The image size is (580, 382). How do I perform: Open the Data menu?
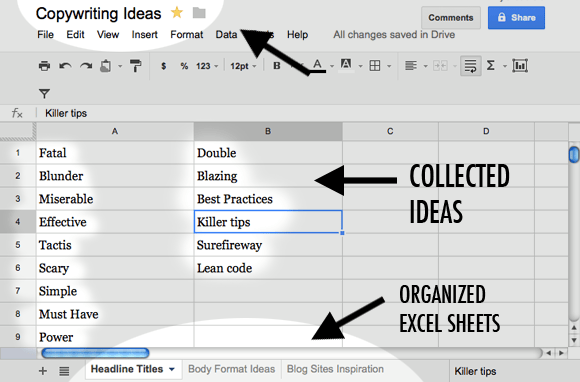(x=226, y=35)
